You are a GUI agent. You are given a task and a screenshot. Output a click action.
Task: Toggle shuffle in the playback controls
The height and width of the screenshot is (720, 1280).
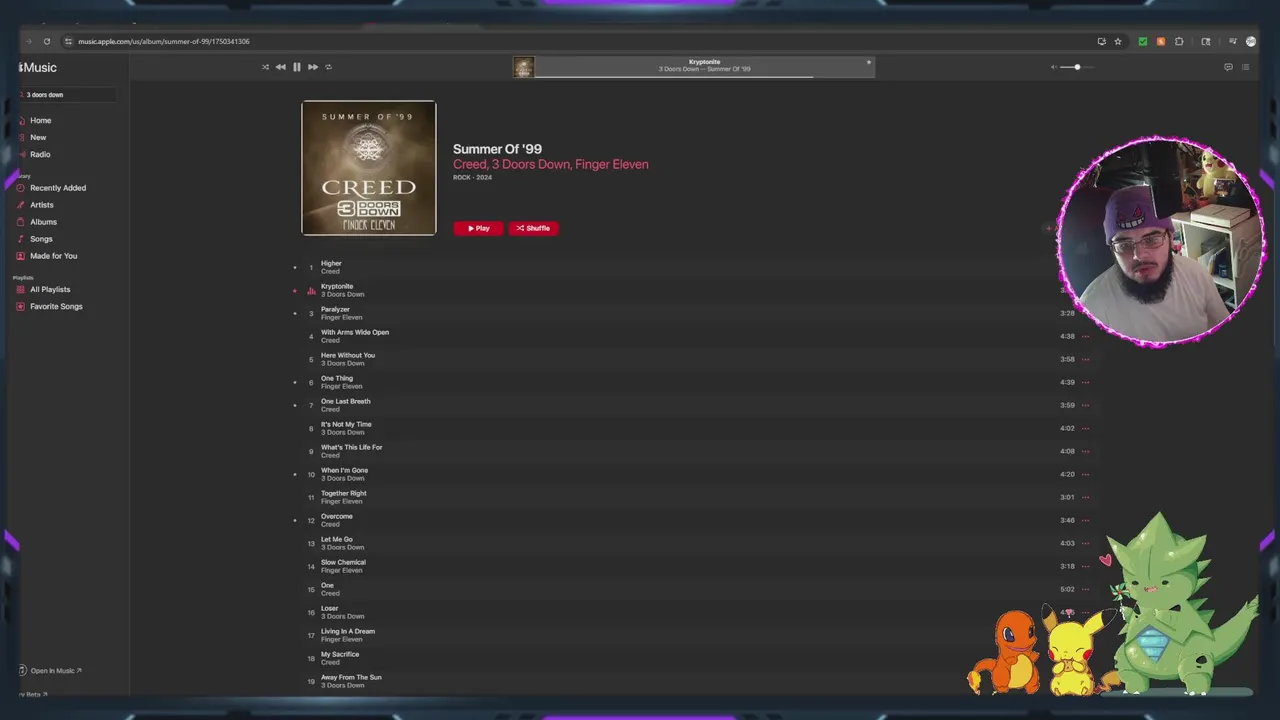tap(265, 67)
